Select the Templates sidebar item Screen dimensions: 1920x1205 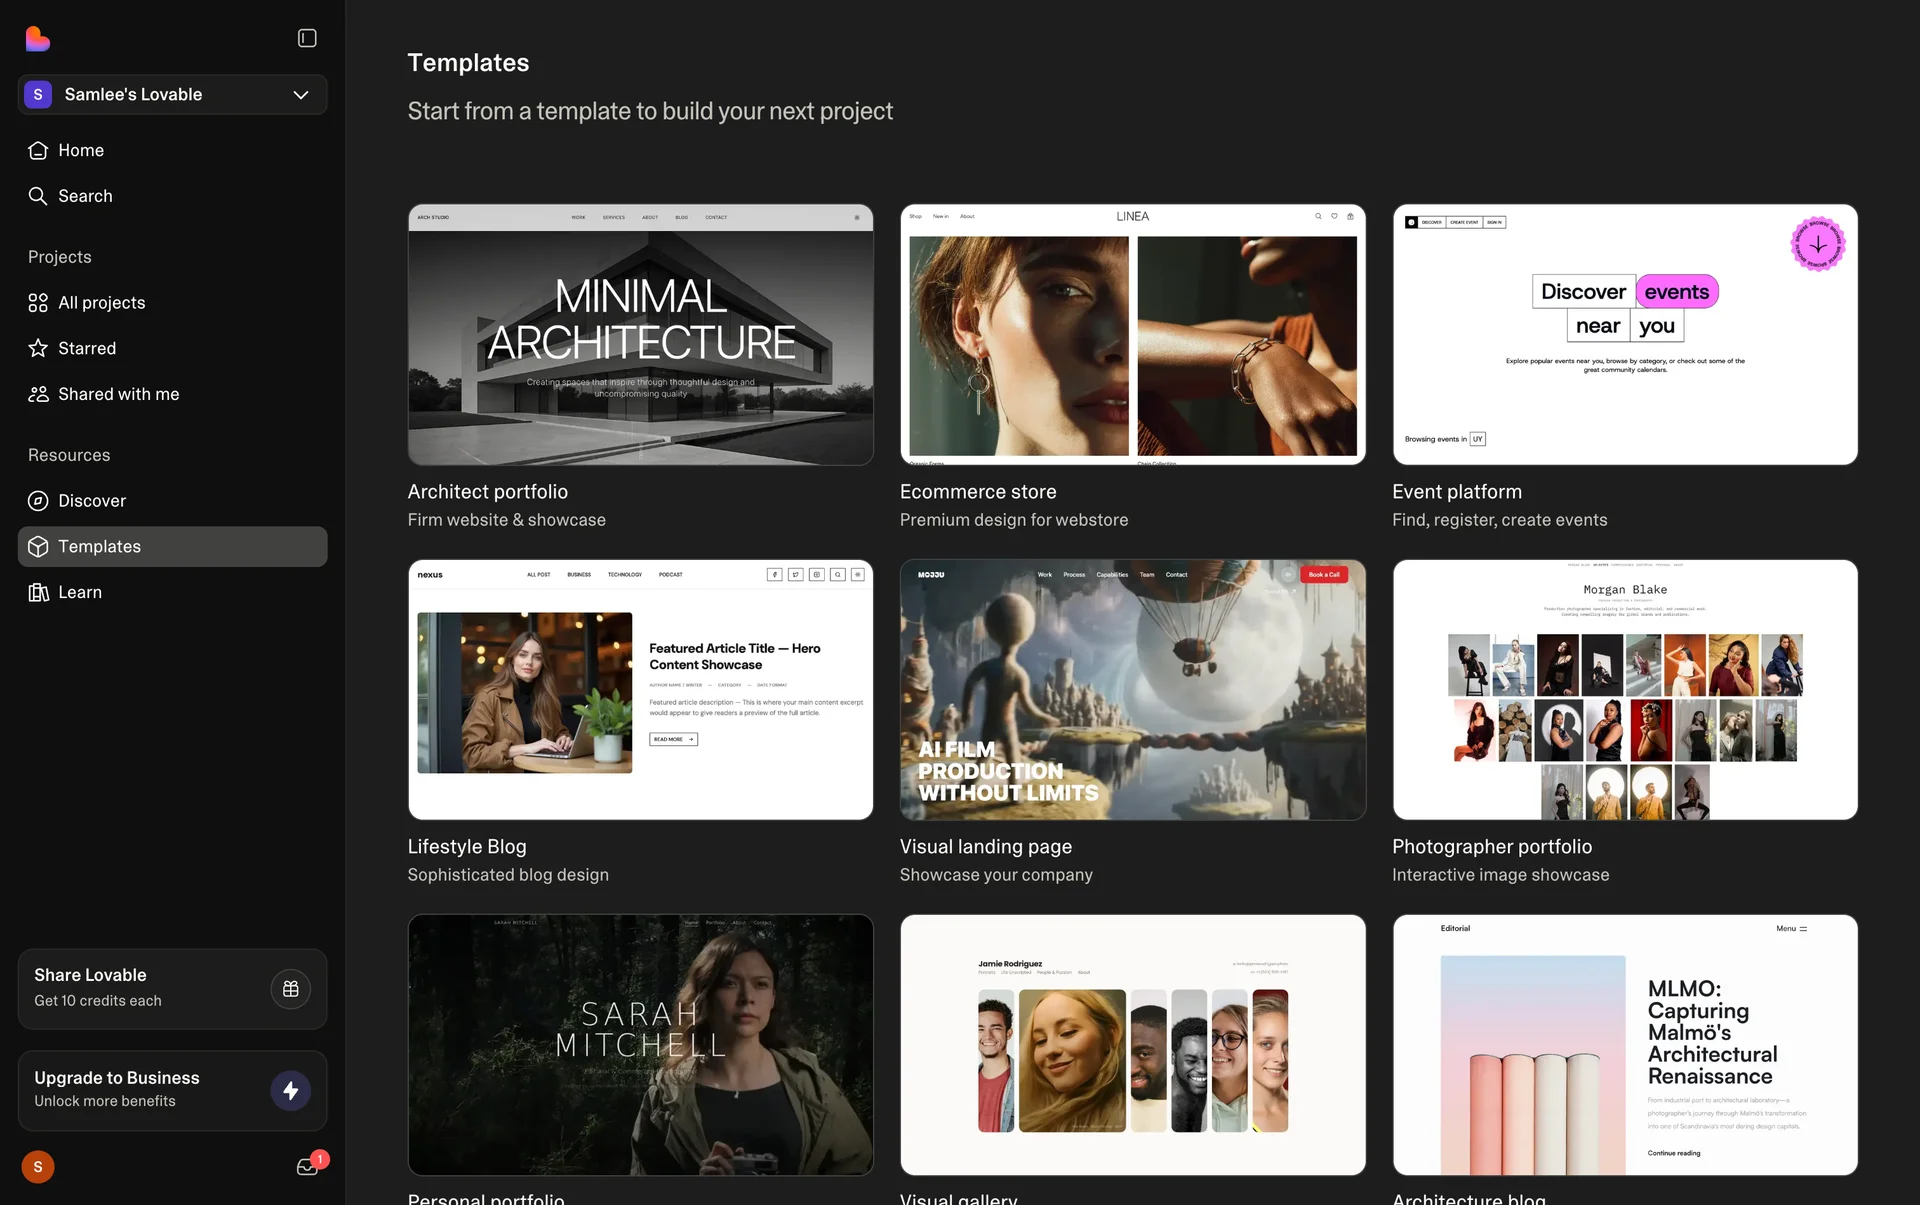(x=99, y=547)
